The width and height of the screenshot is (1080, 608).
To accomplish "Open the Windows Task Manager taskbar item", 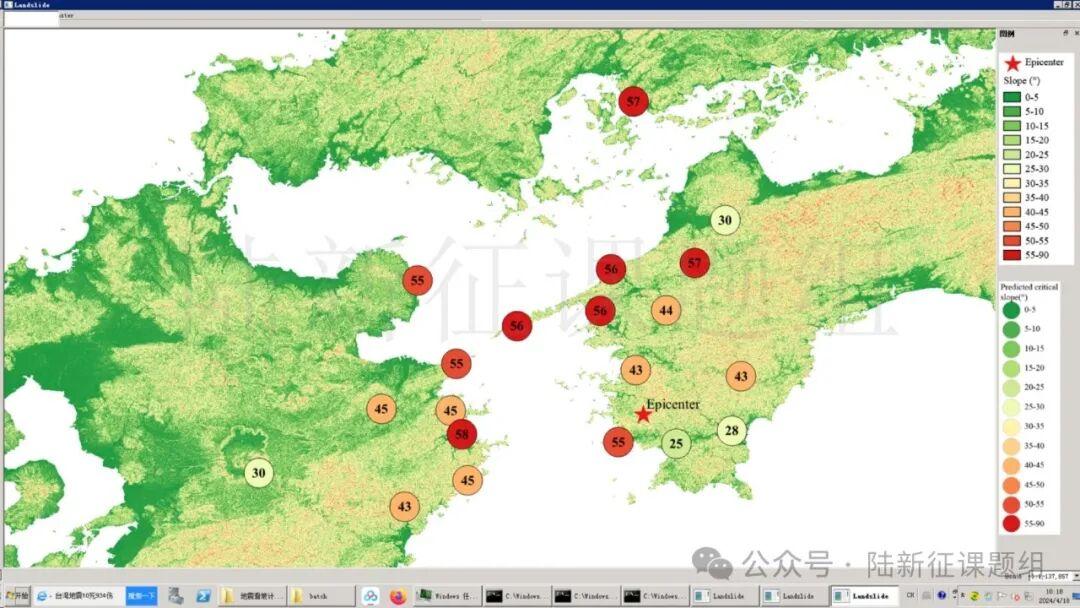I will tap(446, 596).
